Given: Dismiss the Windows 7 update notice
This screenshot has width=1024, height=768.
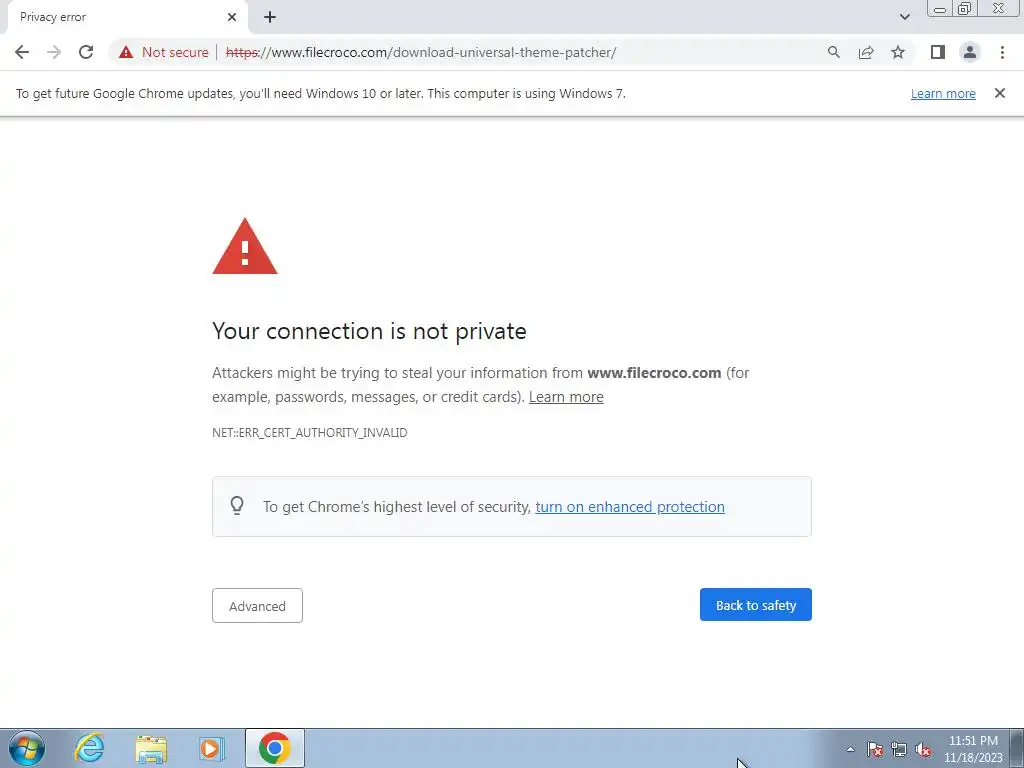Looking at the screenshot, I should tap(999, 93).
